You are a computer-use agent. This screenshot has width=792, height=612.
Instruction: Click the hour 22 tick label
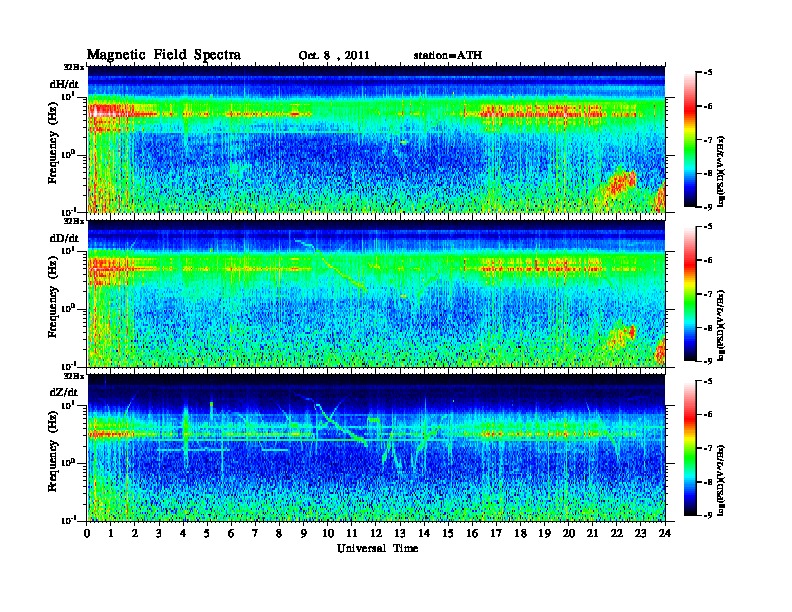tap(617, 533)
